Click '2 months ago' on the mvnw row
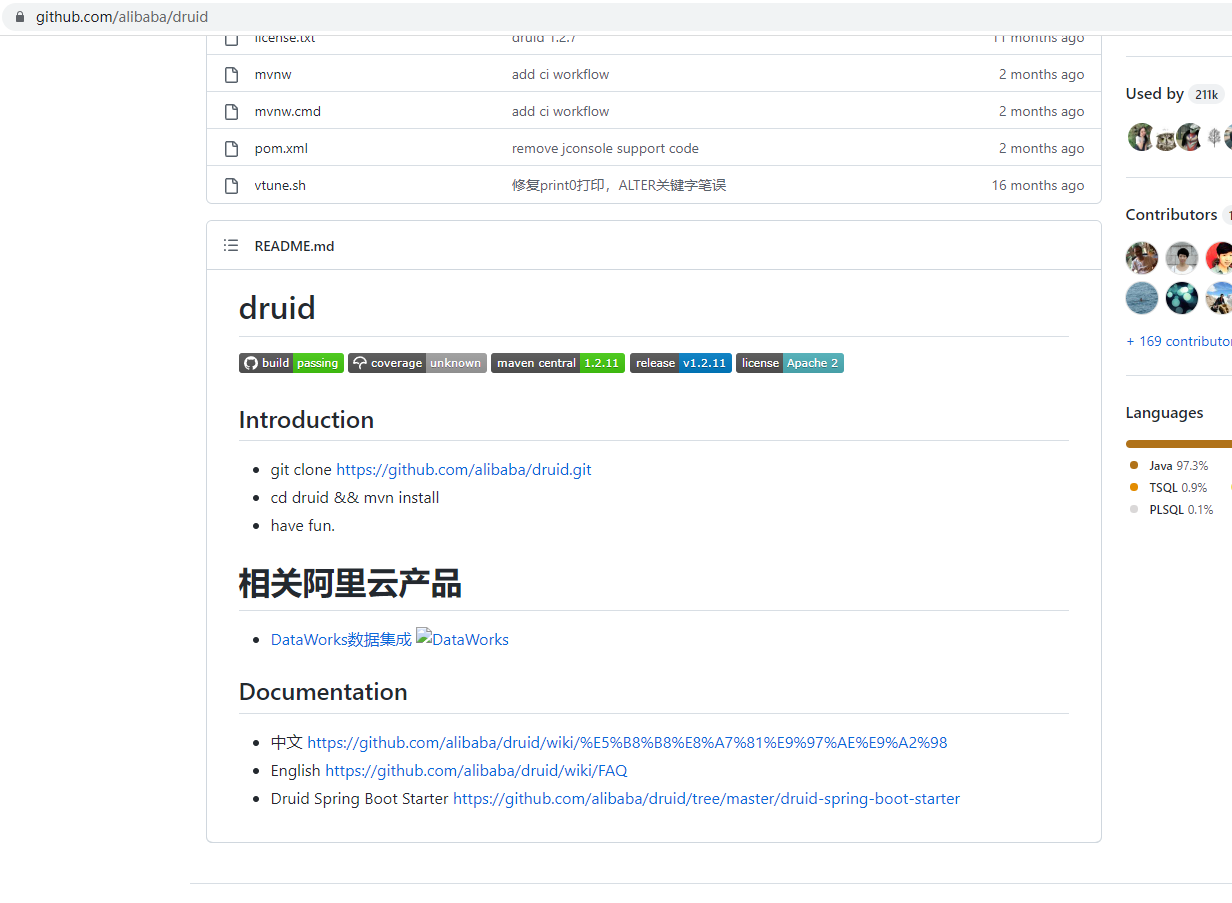Viewport: 1232px width, 903px height. coord(1041,75)
